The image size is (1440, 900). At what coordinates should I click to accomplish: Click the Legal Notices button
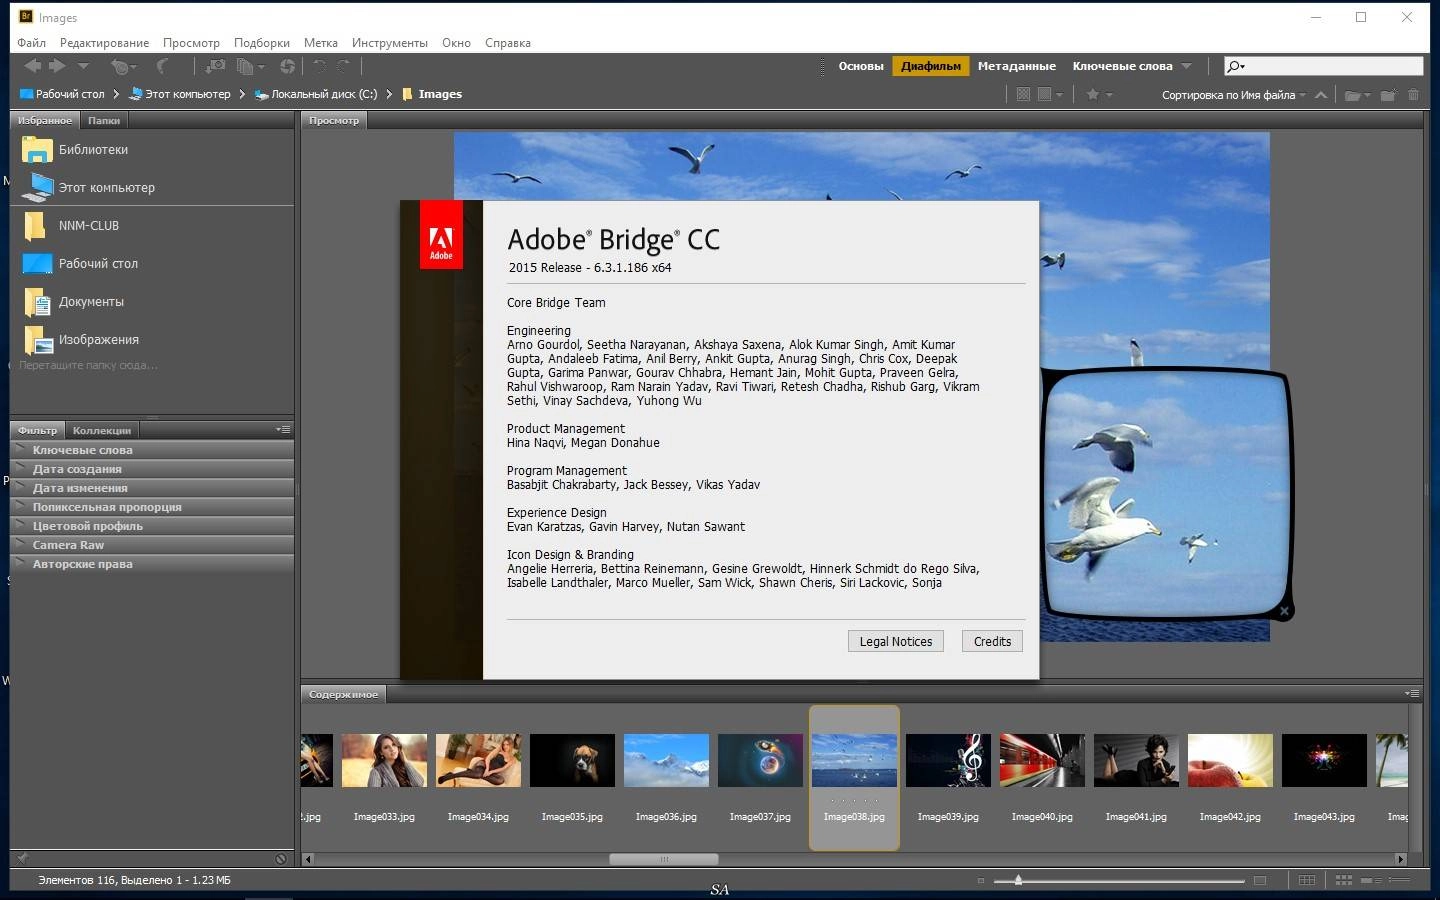[896, 642]
